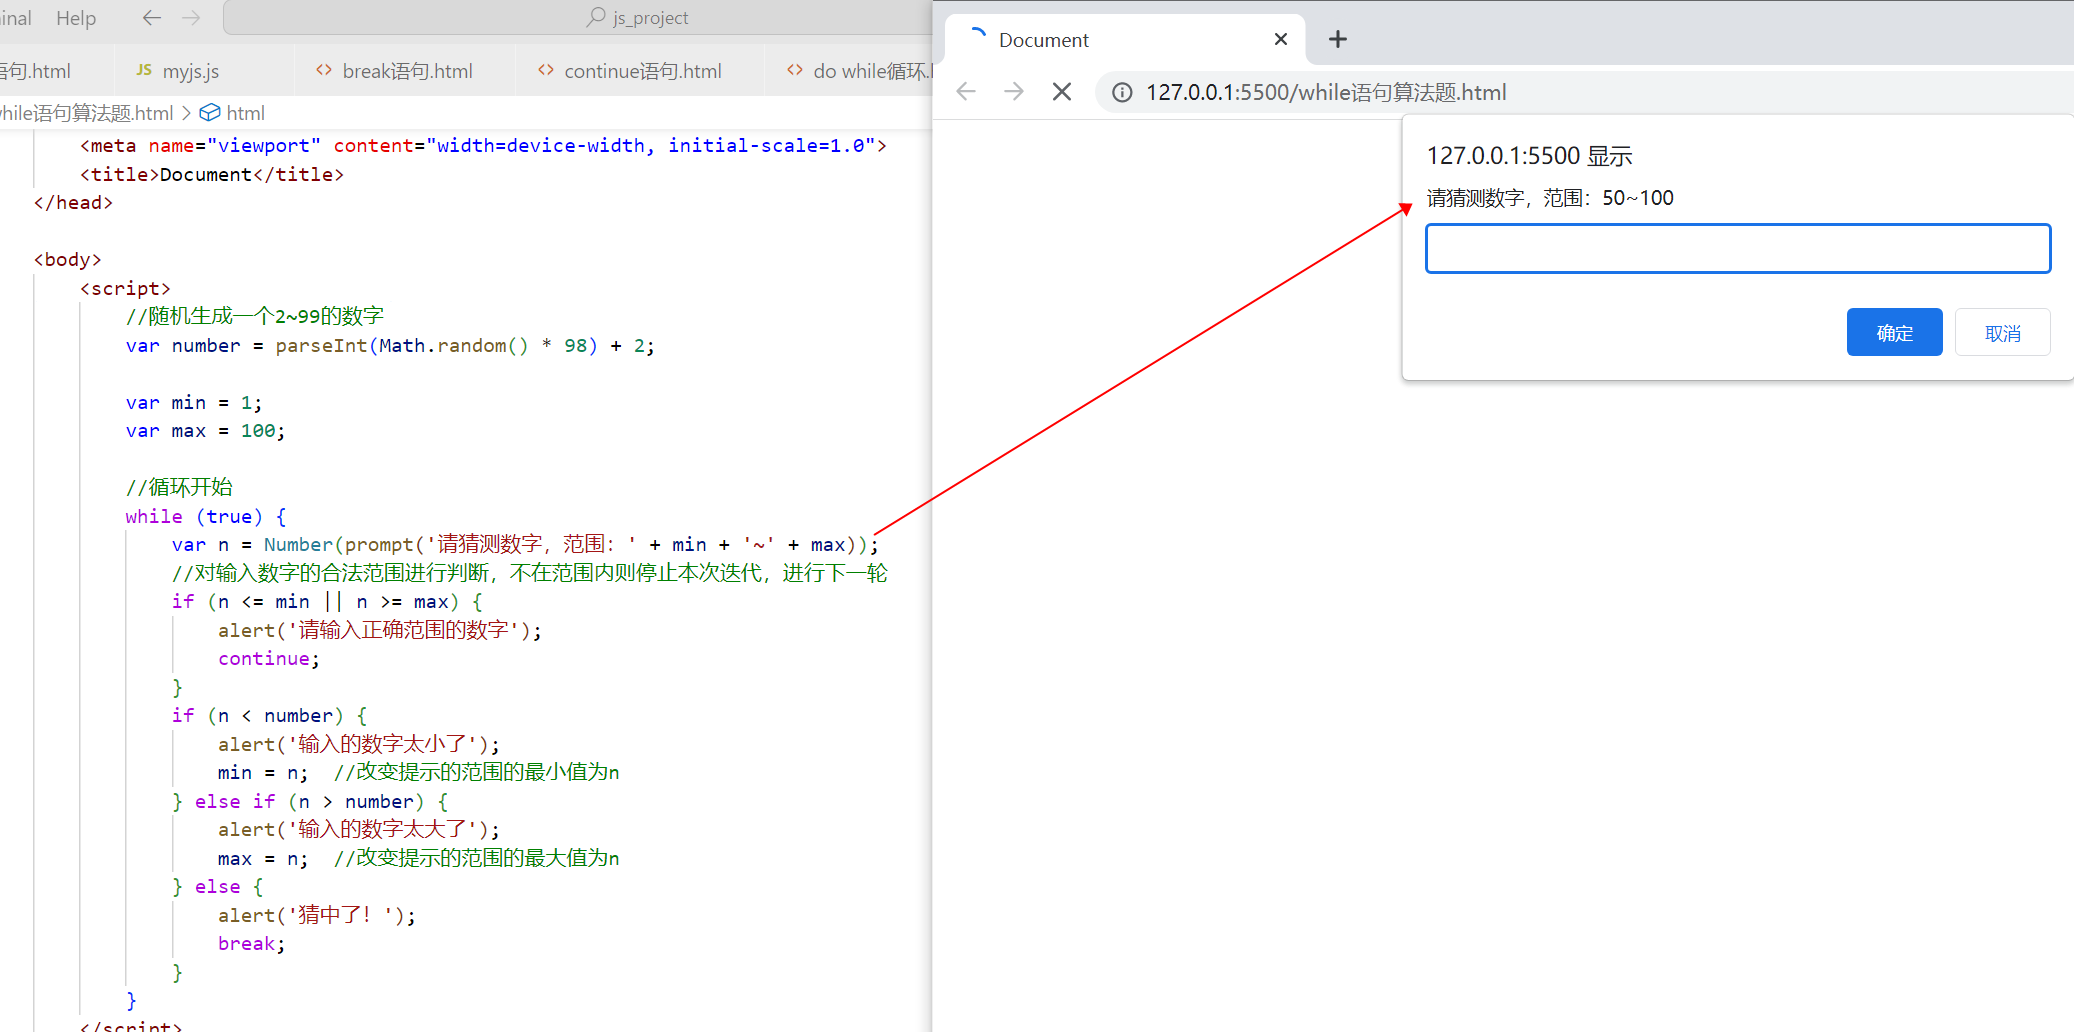Open the Help menu

click(75, 17)
